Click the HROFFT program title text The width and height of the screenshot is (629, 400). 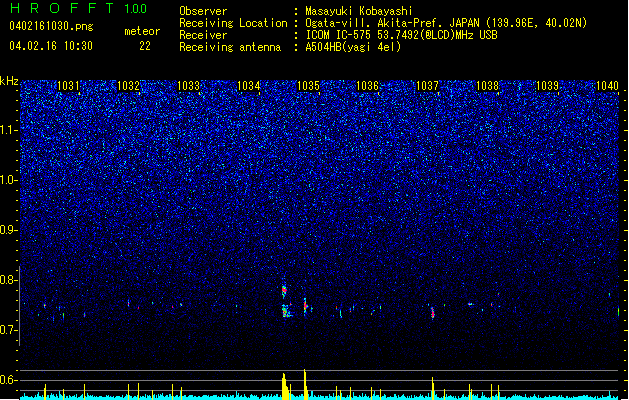(62, 8)
